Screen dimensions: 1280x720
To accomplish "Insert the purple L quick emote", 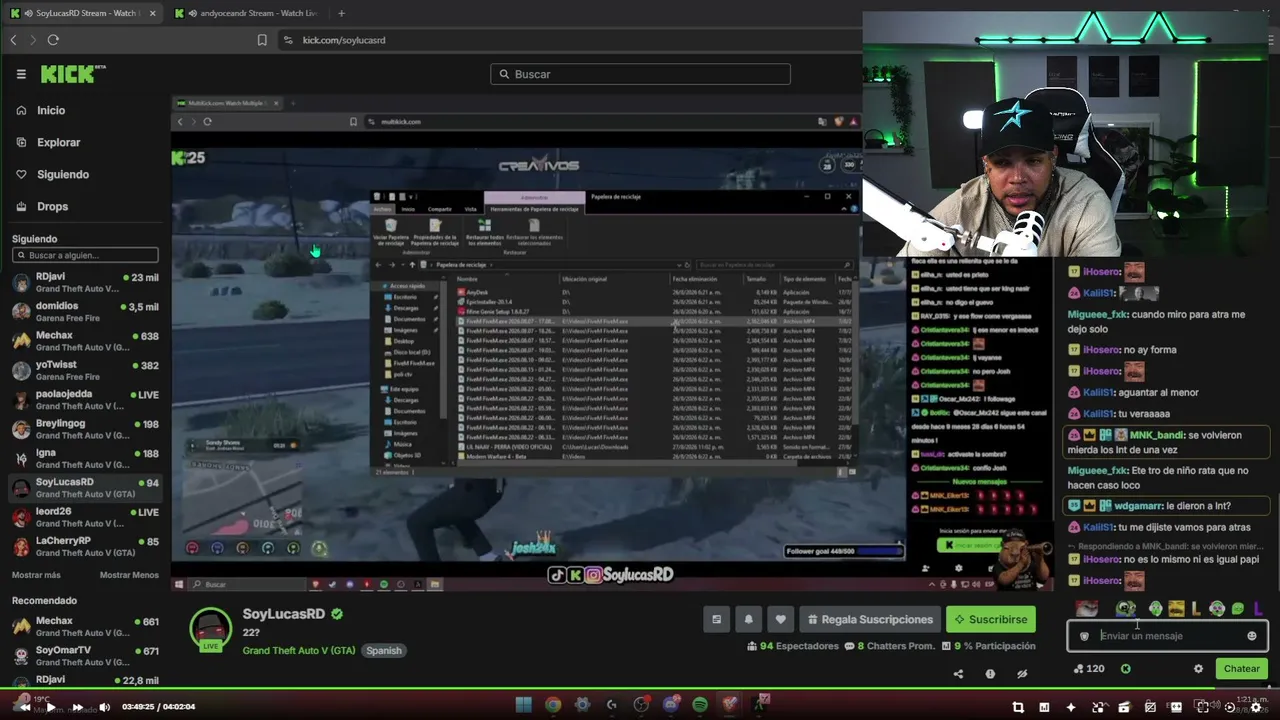I will [x=1257, y=609].
